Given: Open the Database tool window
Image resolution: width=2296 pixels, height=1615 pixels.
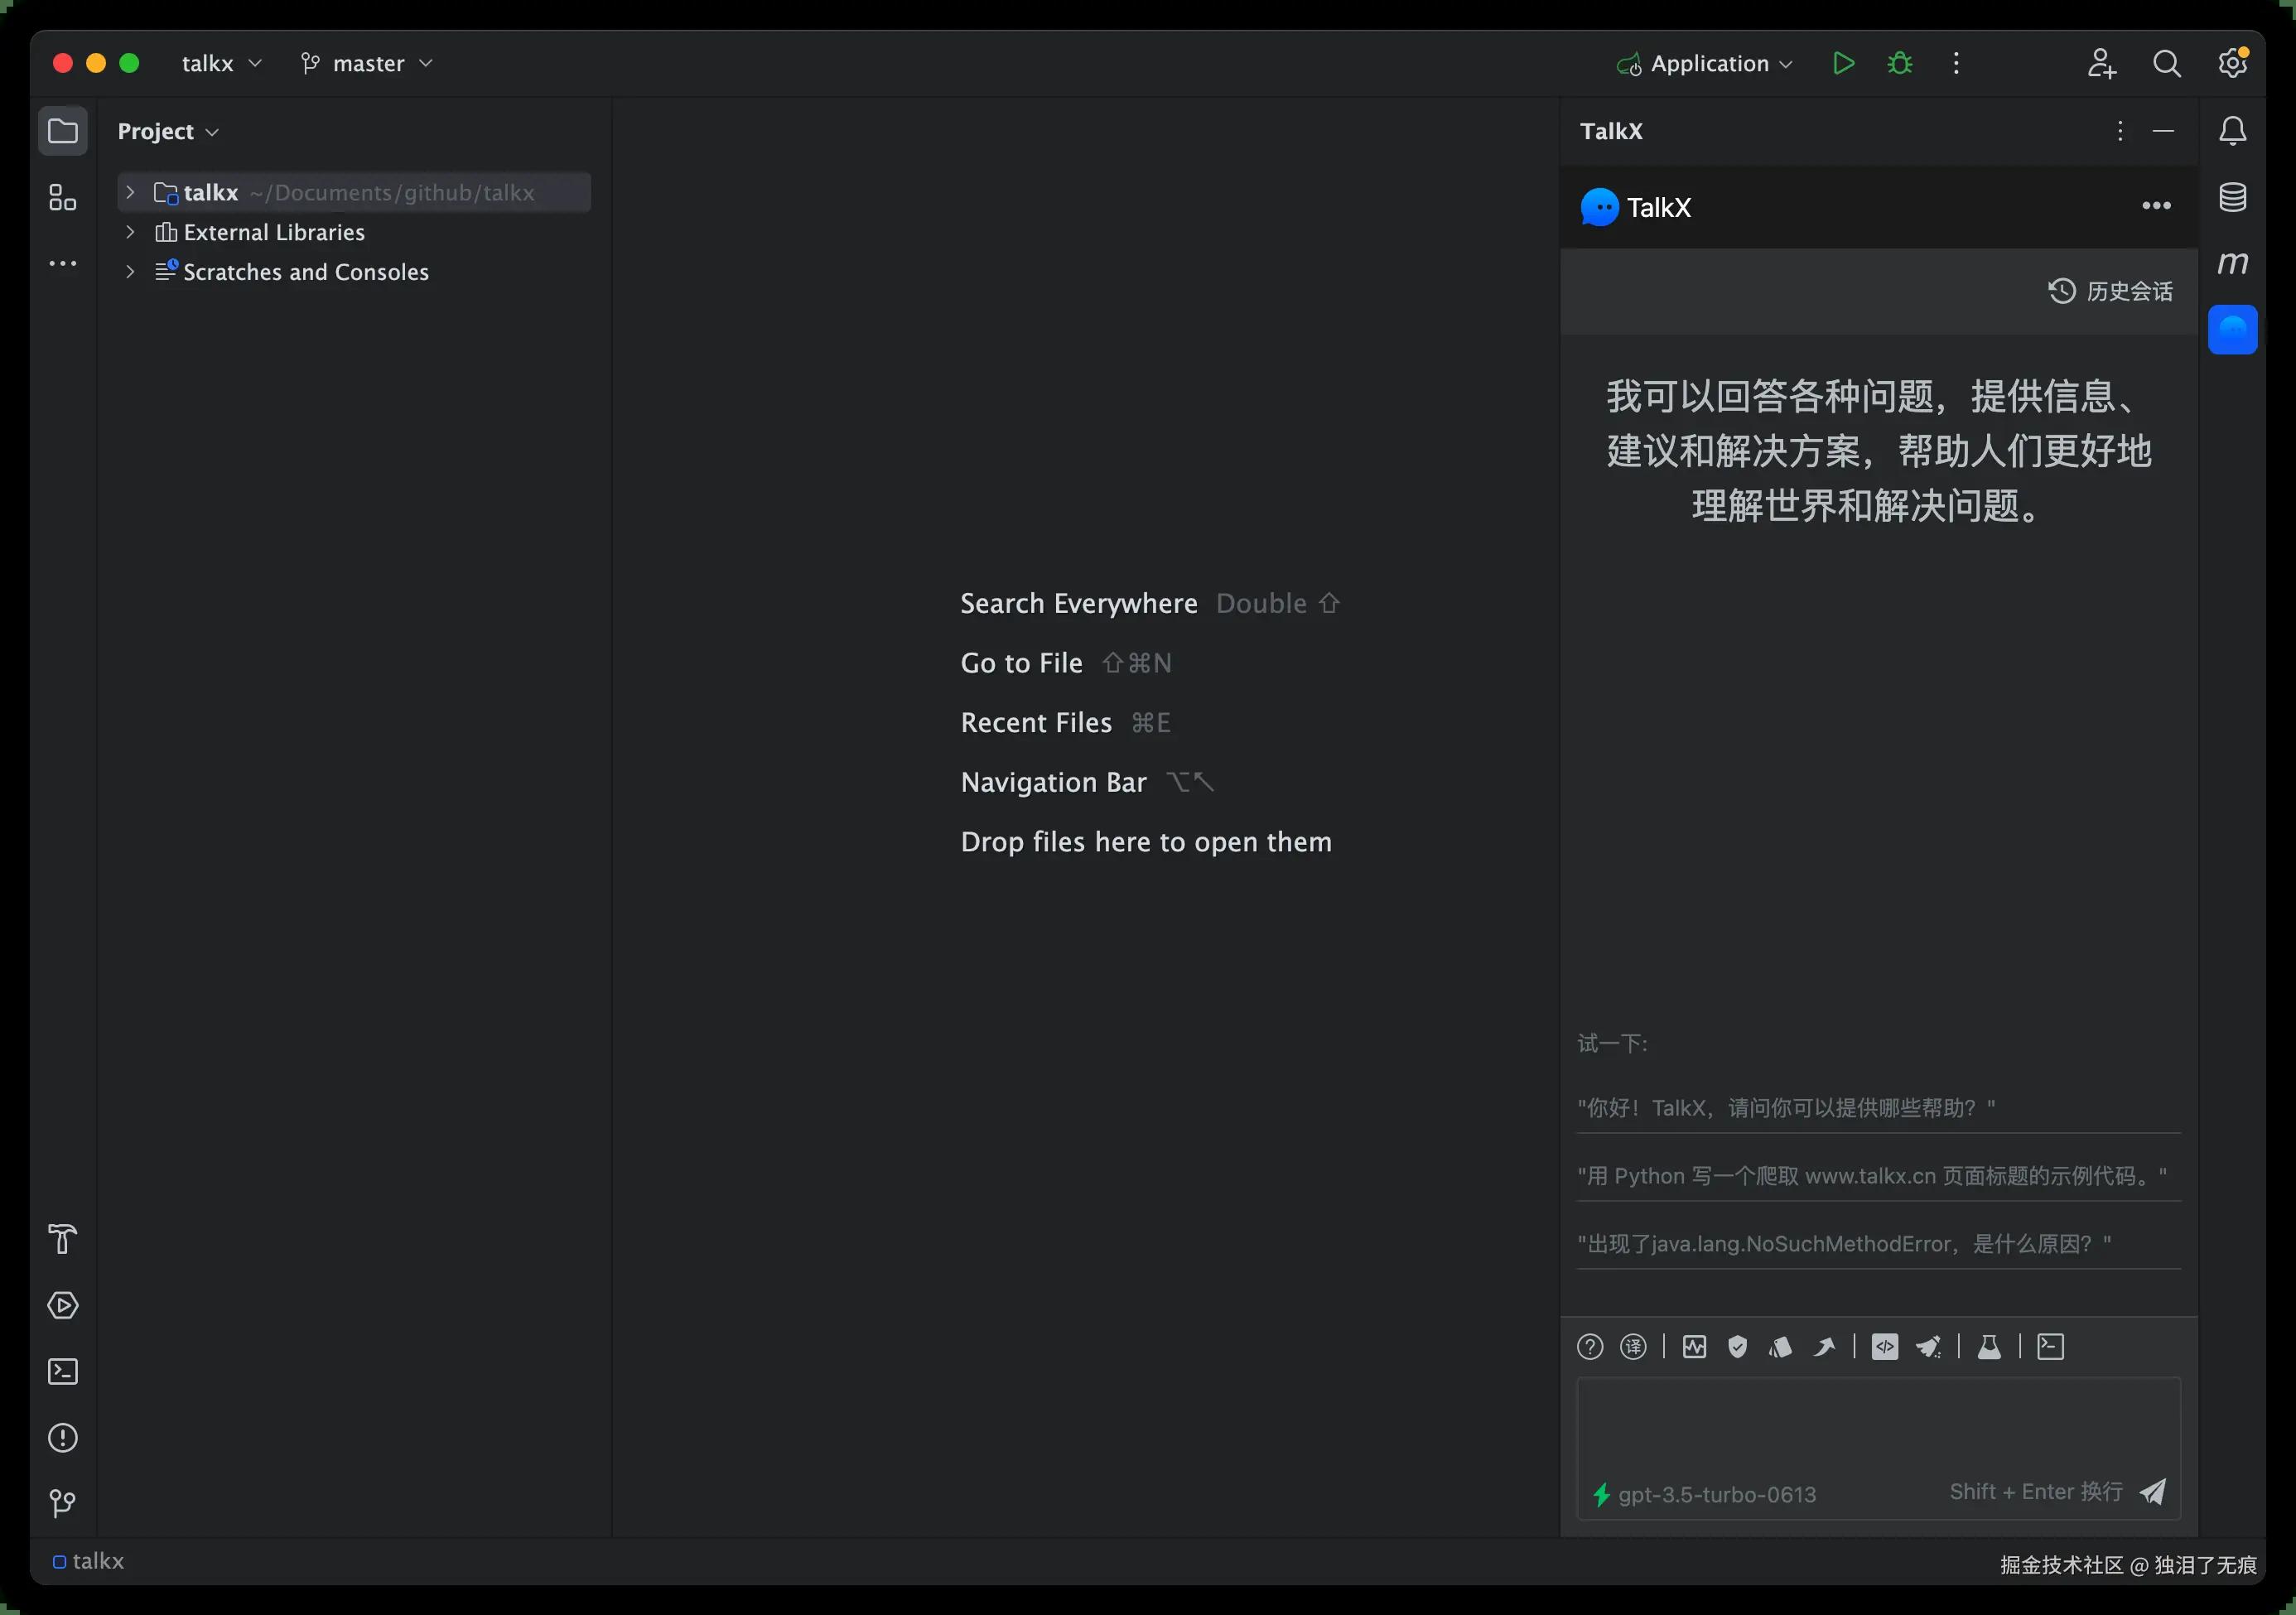Looking at the screenshot, I should pyautogui.click(x=2232, y=197).
